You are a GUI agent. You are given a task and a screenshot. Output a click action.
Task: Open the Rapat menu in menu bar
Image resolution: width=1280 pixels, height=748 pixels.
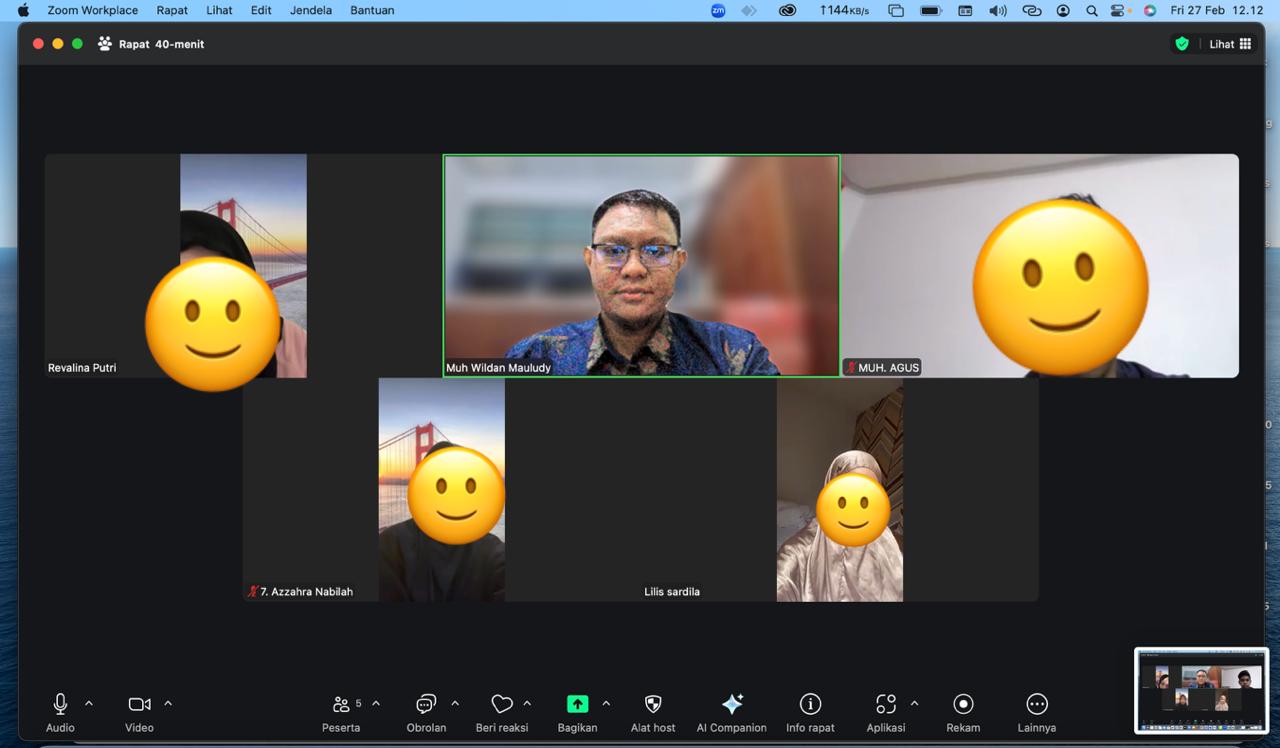[172, 10]
